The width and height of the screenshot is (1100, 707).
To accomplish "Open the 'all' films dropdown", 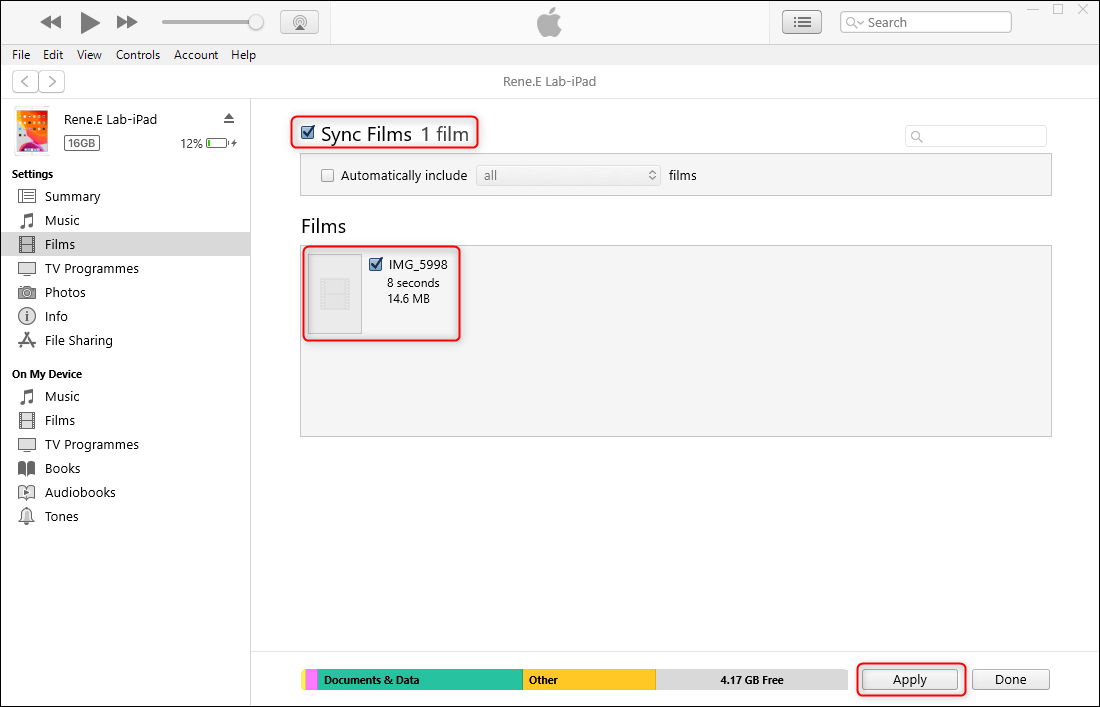I will click(x=568, y=175).
